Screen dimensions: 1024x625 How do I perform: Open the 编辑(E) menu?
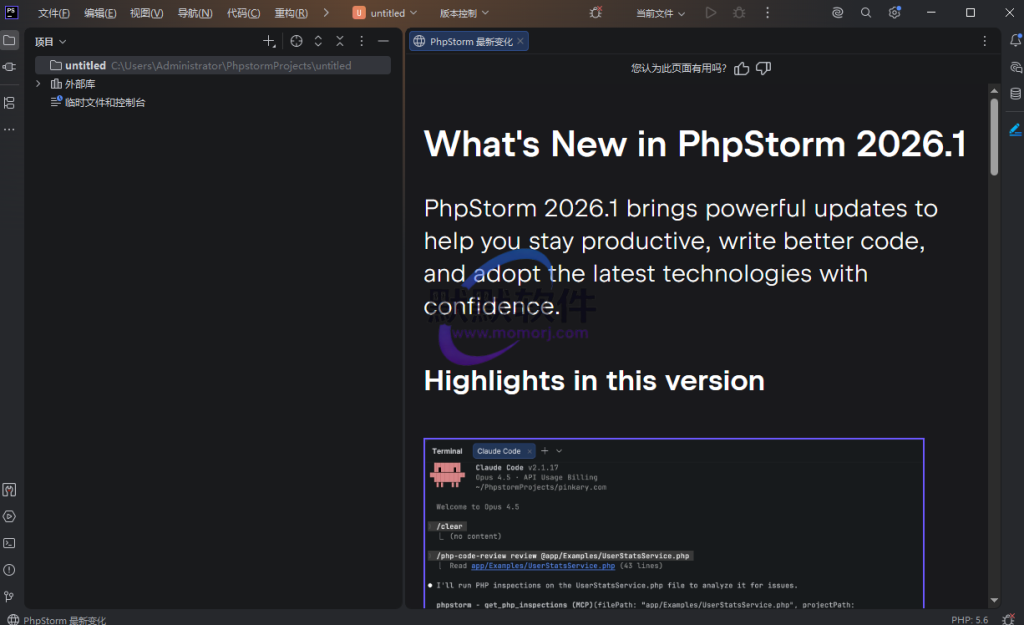[x=100, y=13]
